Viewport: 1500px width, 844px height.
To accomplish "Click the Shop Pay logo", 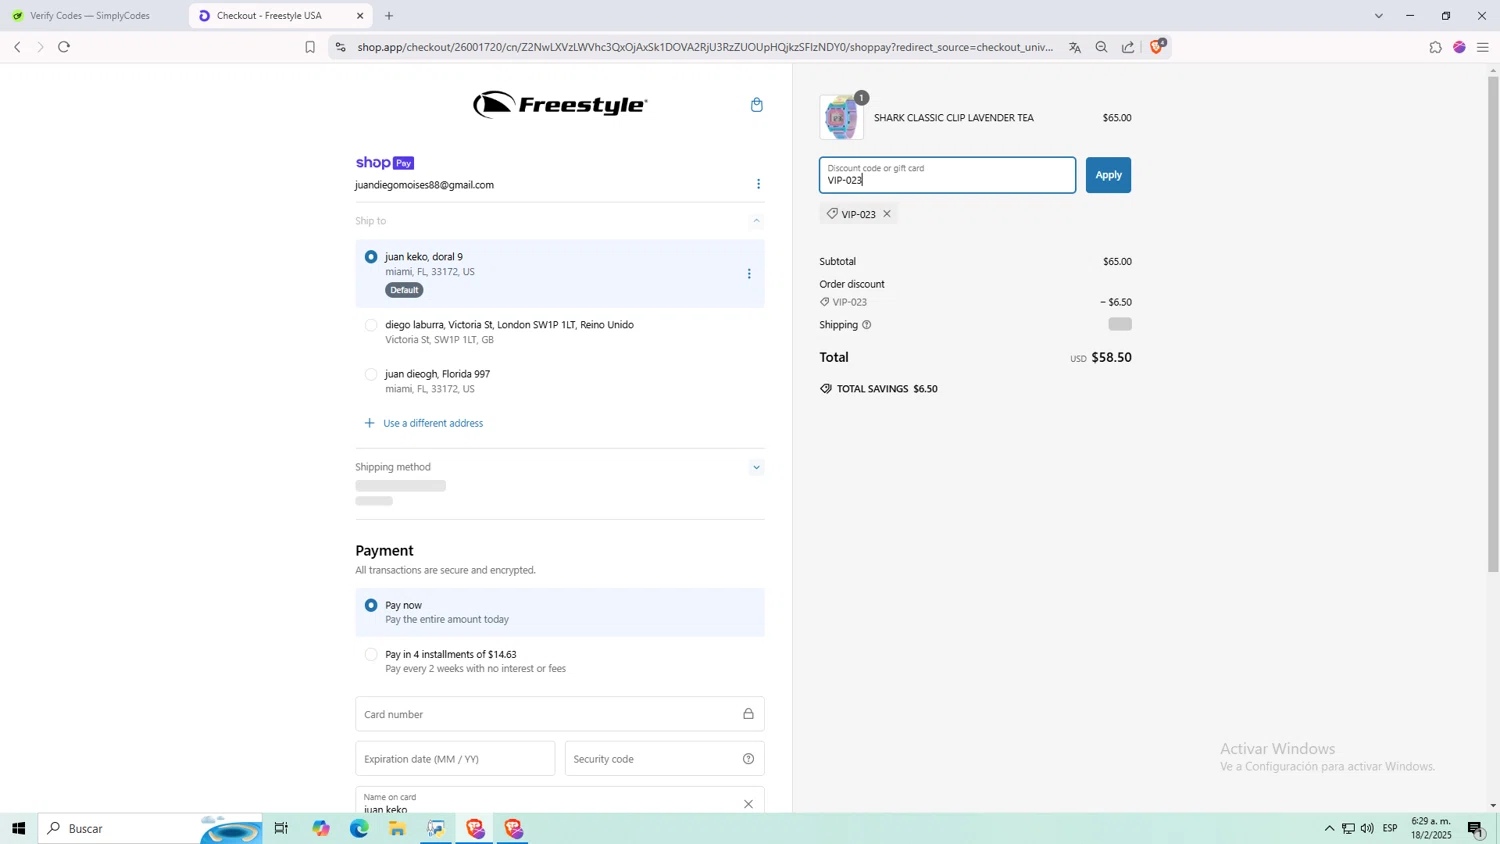I will (x=385, y=163).
